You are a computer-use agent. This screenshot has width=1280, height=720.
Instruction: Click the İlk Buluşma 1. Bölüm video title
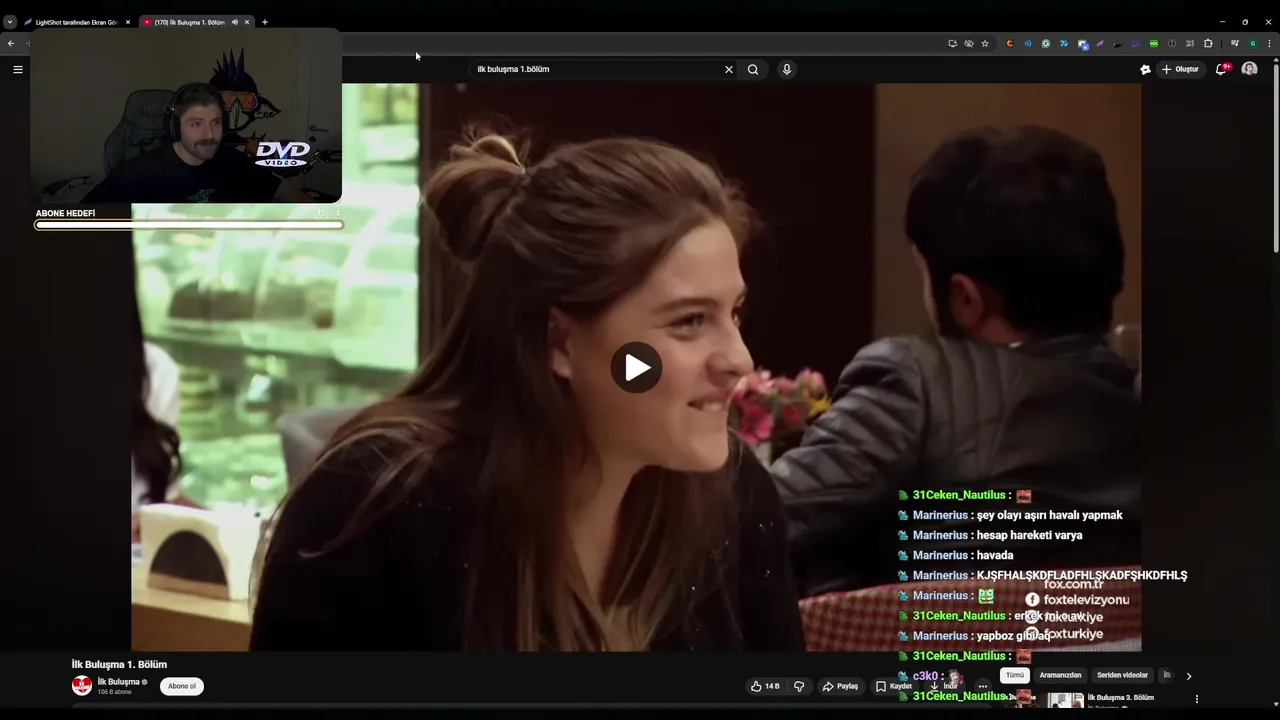(119, 664)
